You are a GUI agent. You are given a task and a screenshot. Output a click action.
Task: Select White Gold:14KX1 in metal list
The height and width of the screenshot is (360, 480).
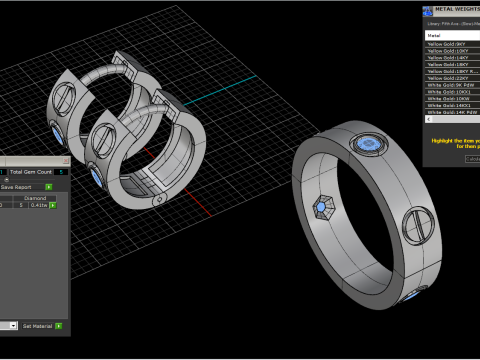pyautogui.click(x=452, y=105)
